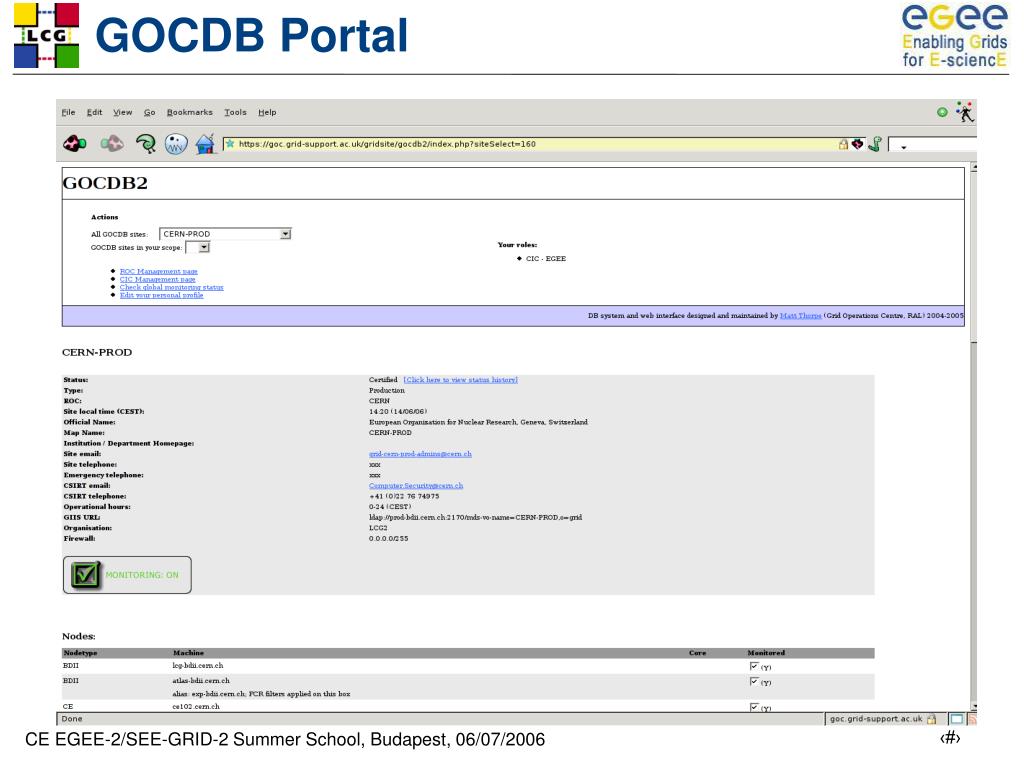Open the Edit menu

click(94, 112)
